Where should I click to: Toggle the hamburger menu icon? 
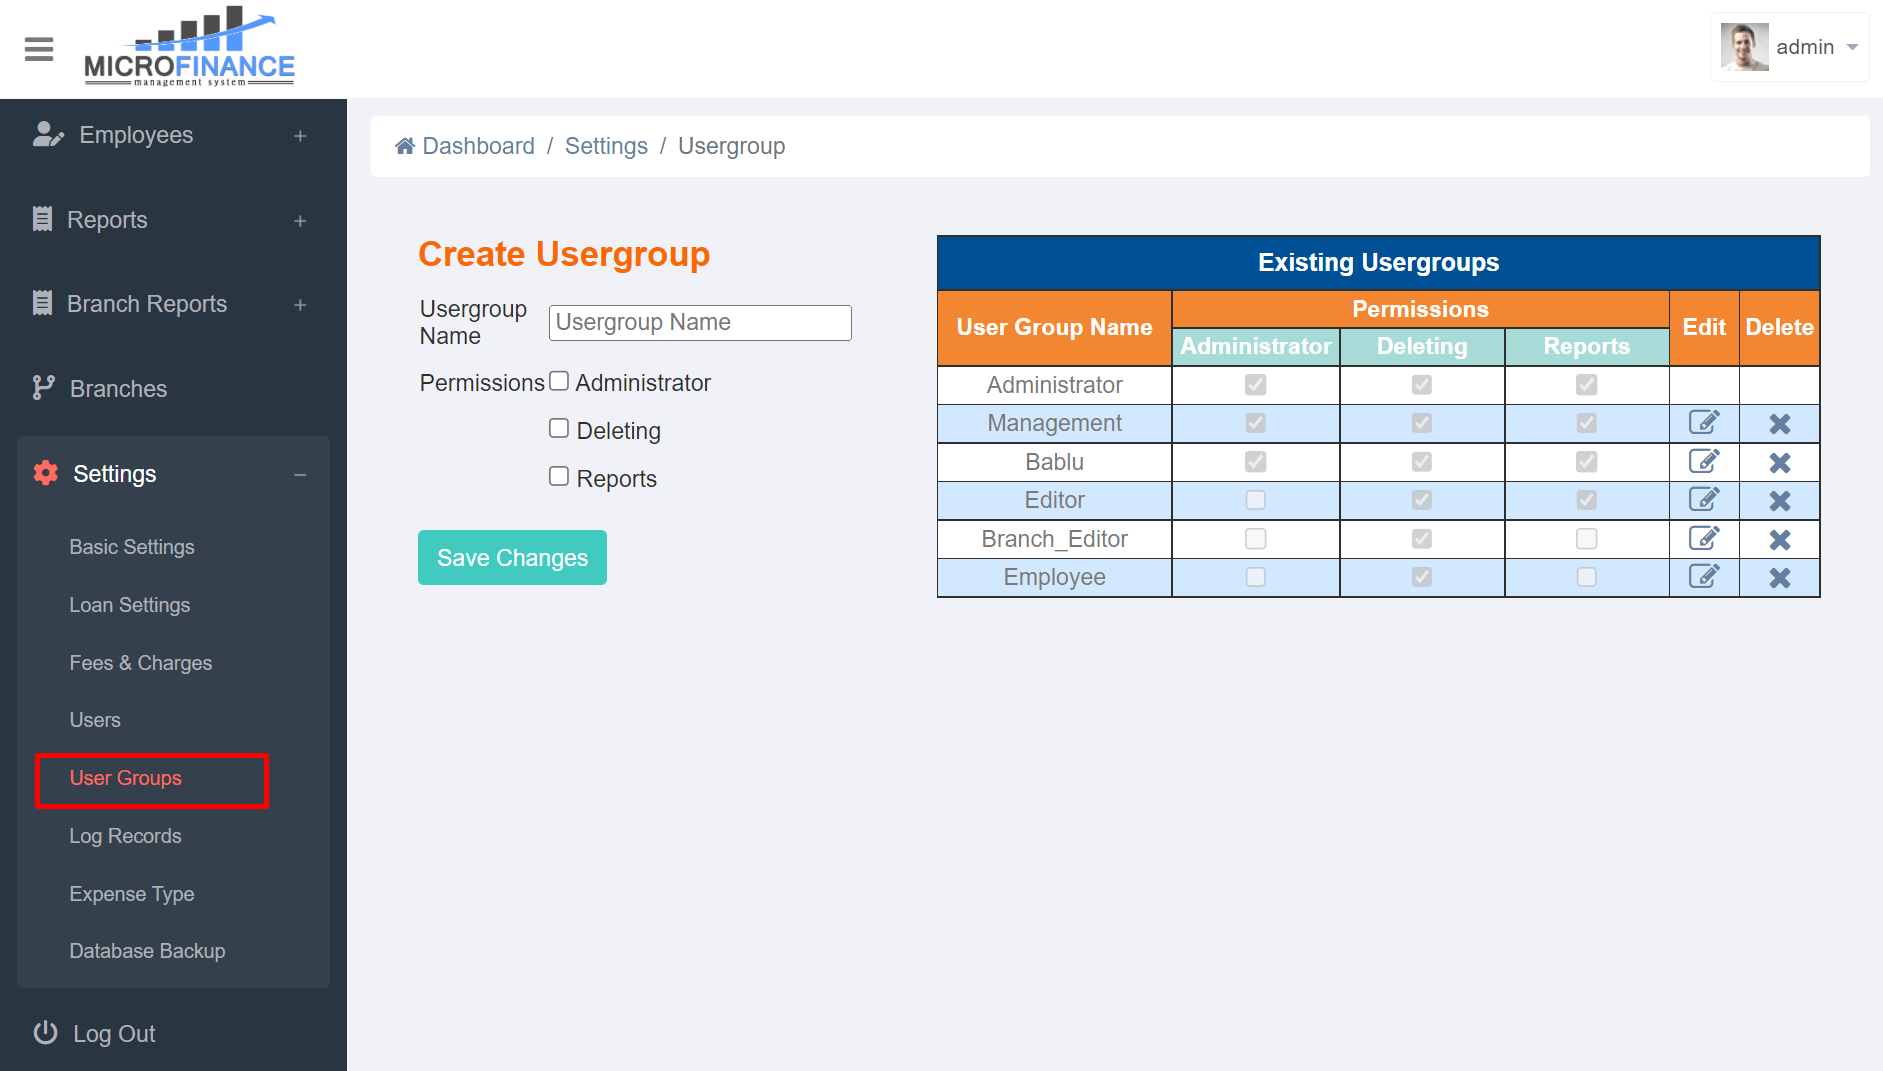click(x=39, y=49)
